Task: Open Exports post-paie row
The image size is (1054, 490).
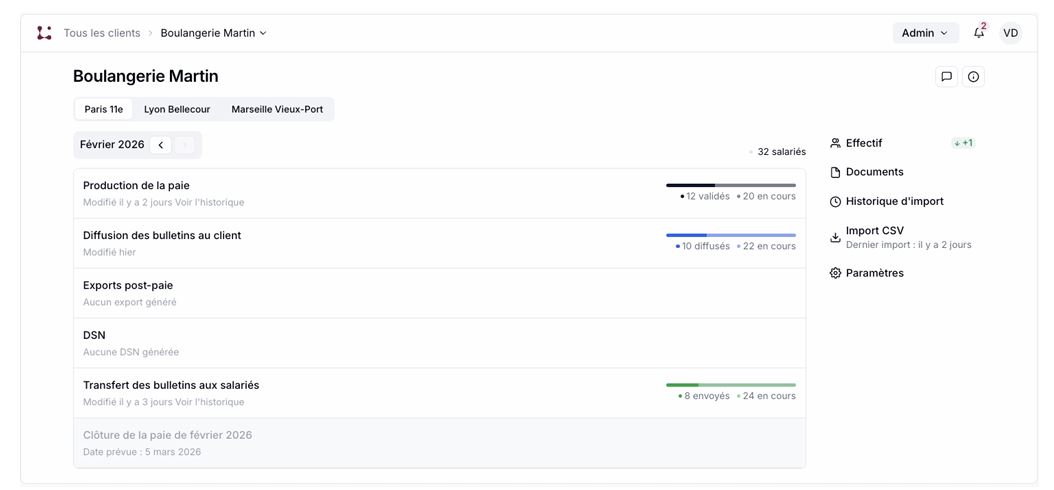Action: point(440,294)
